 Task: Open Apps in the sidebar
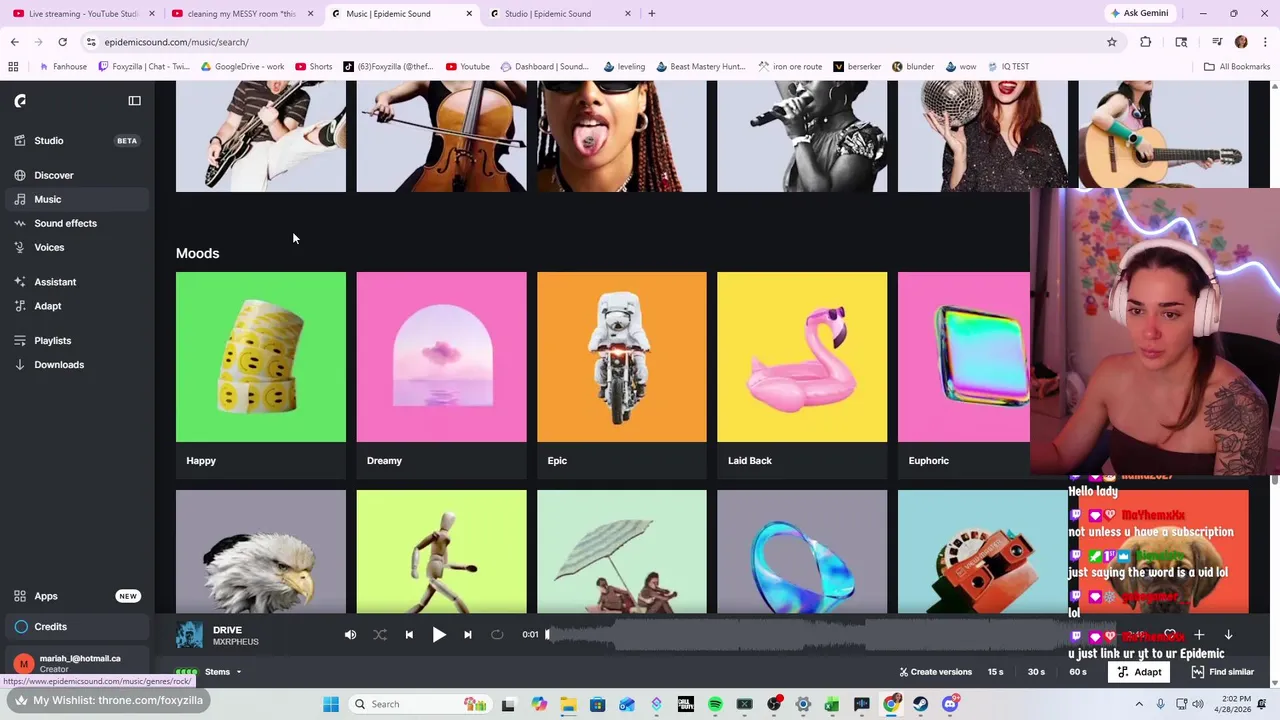click(46, 596)
